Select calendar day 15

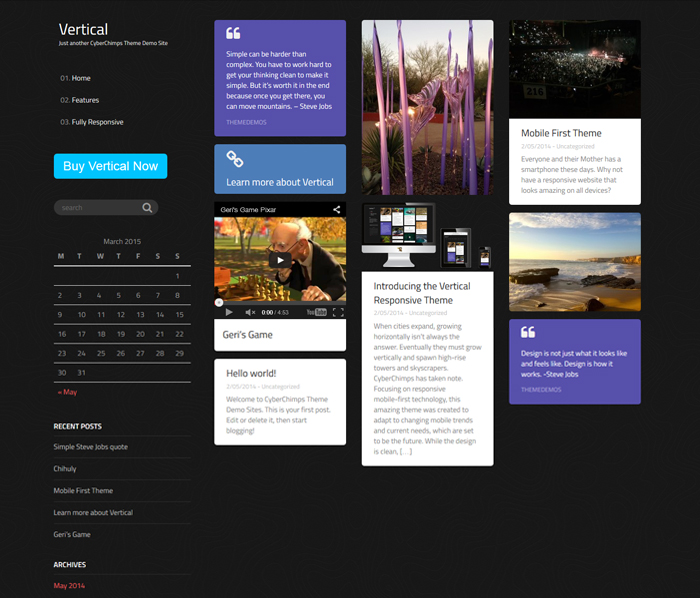pos(179,315)
